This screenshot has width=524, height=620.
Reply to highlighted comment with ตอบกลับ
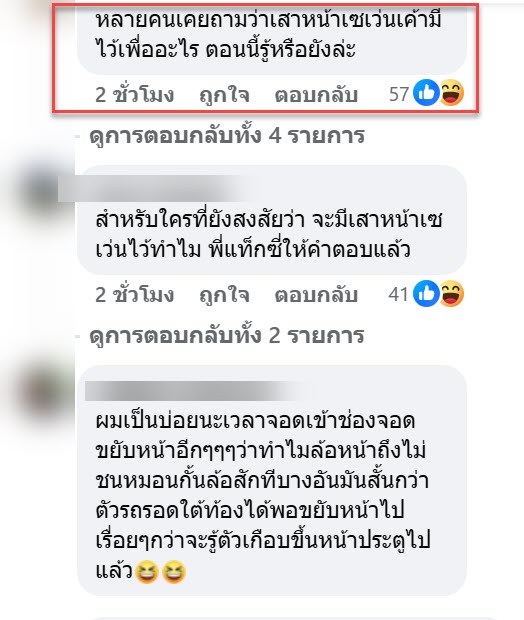316,95
